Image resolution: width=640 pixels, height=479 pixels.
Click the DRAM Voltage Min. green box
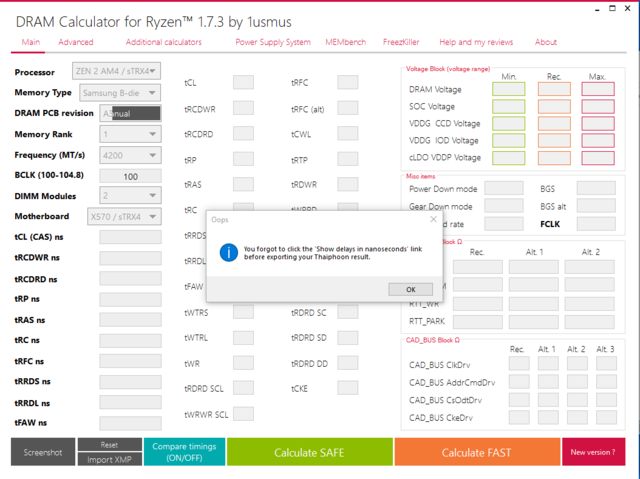click(509, 89)
